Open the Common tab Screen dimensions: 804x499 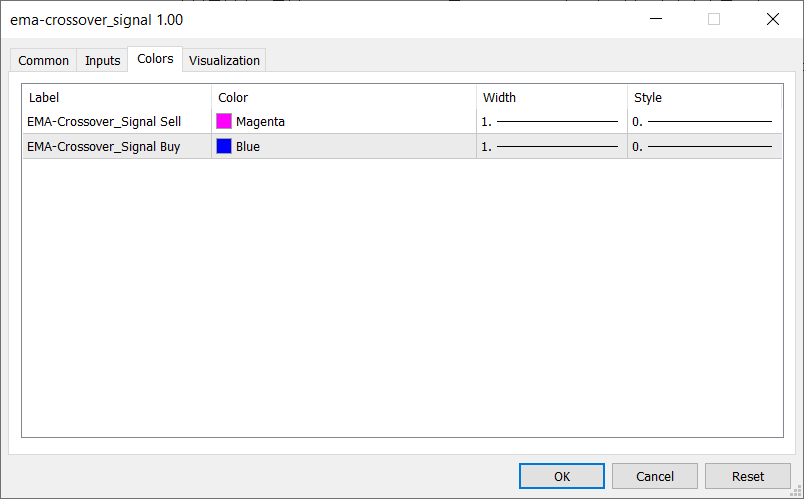(44, 60)
